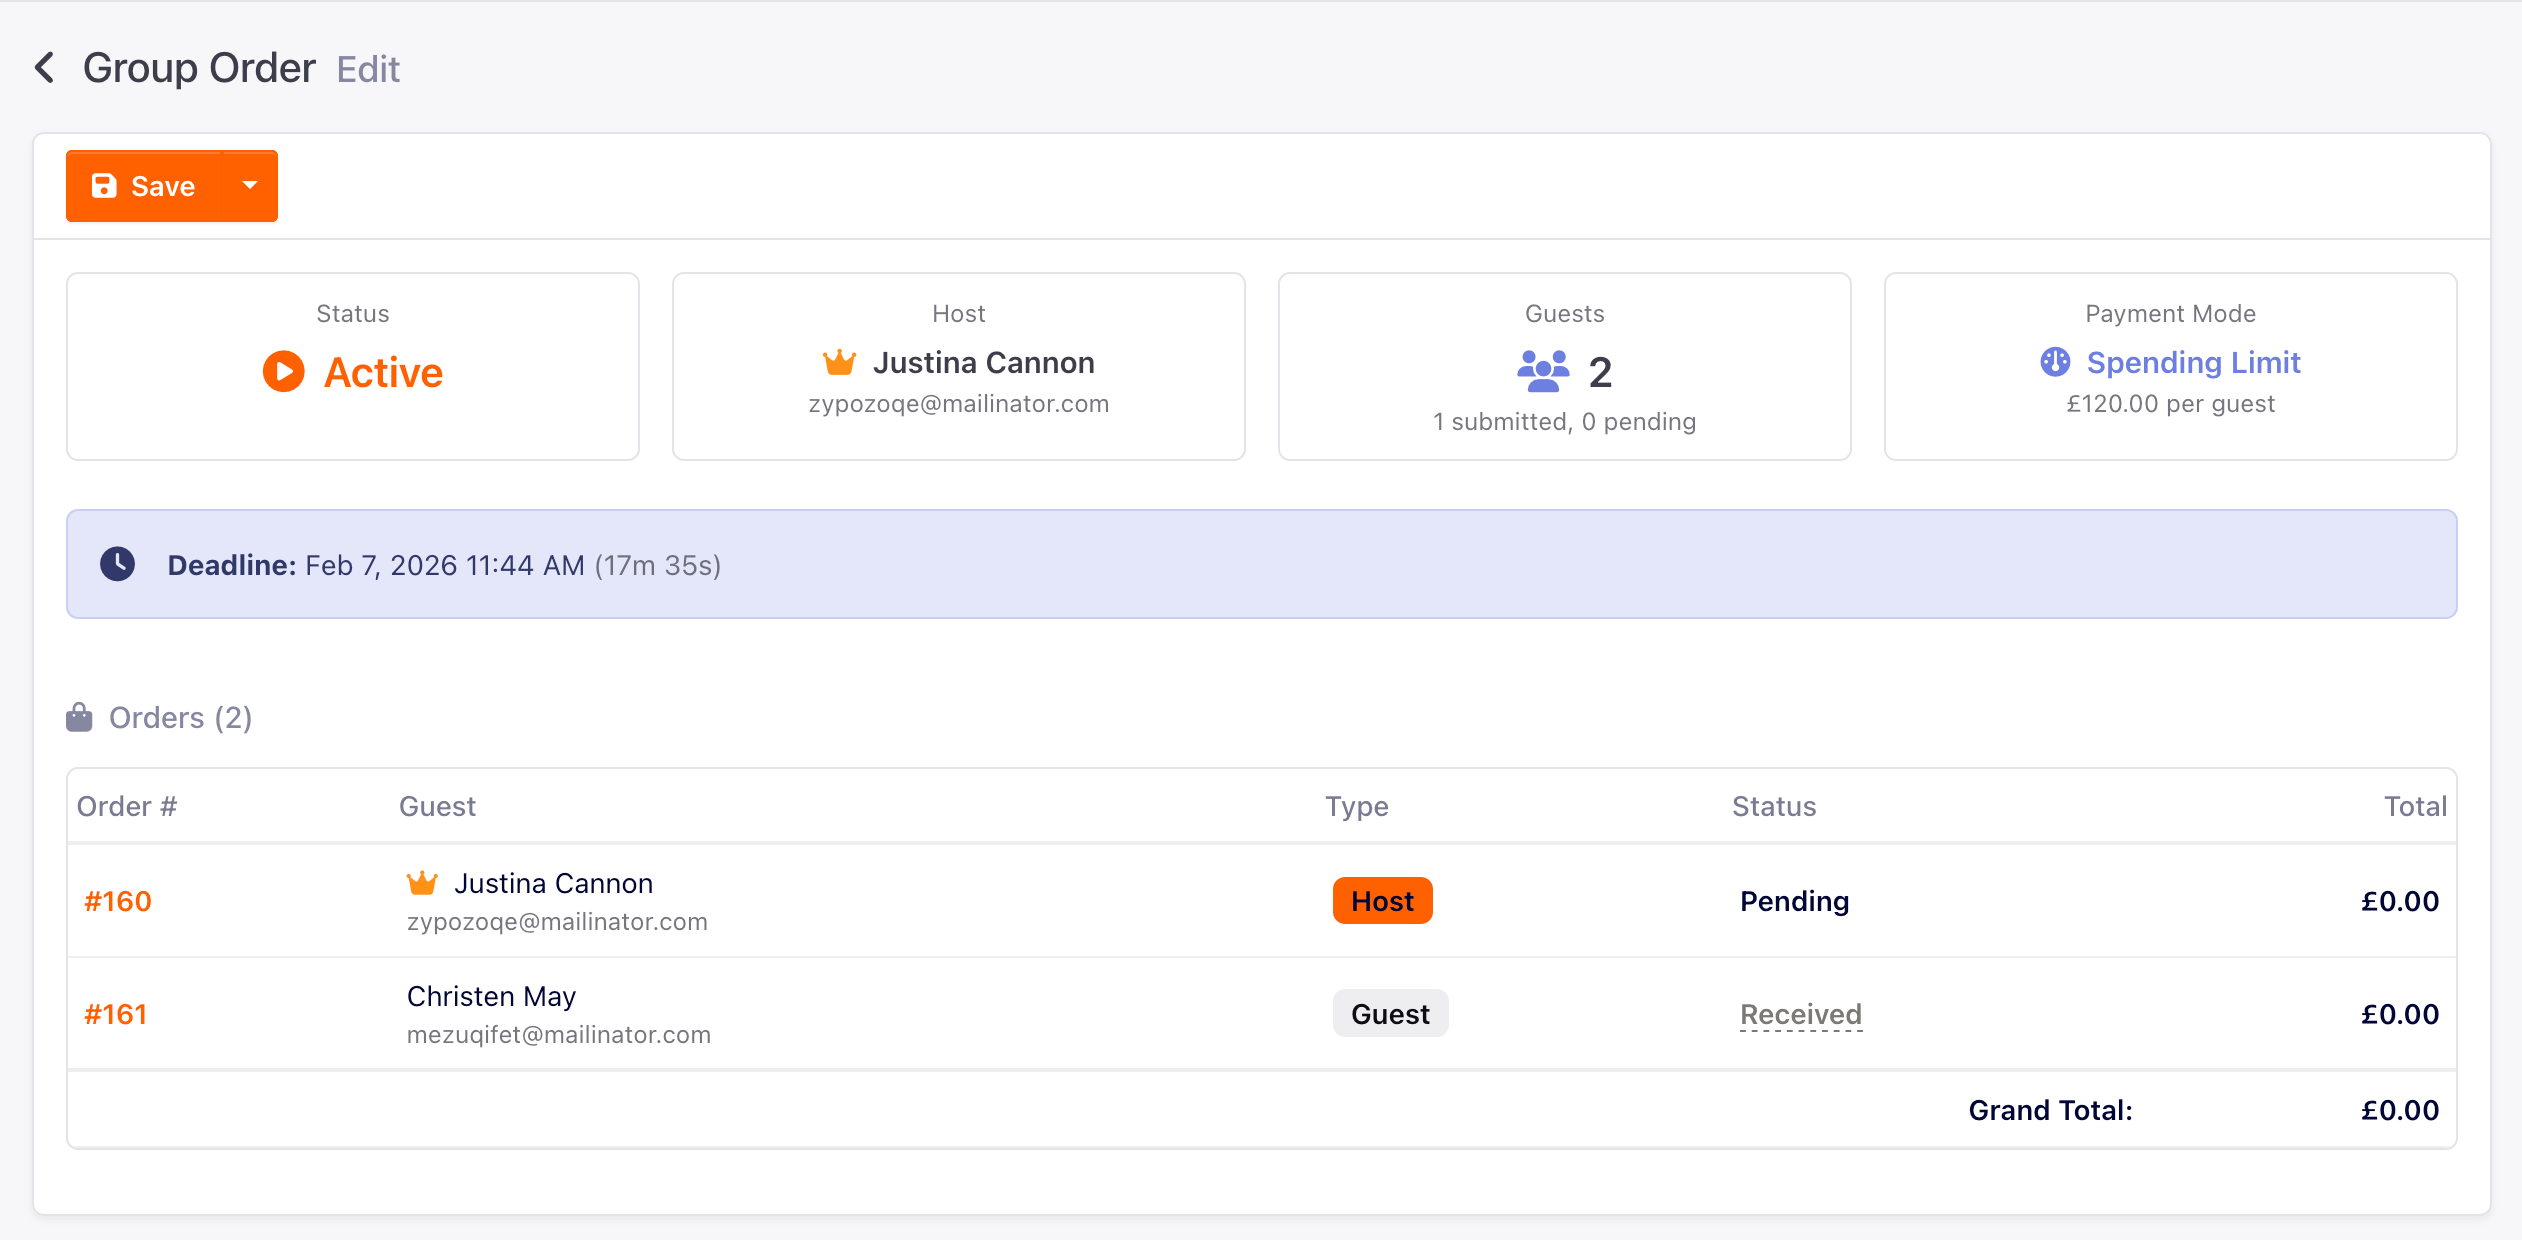Click mezuqifet@mailinator.com email
2522x1240 pixels.
pyautogui.click(x=559, y=1035)
